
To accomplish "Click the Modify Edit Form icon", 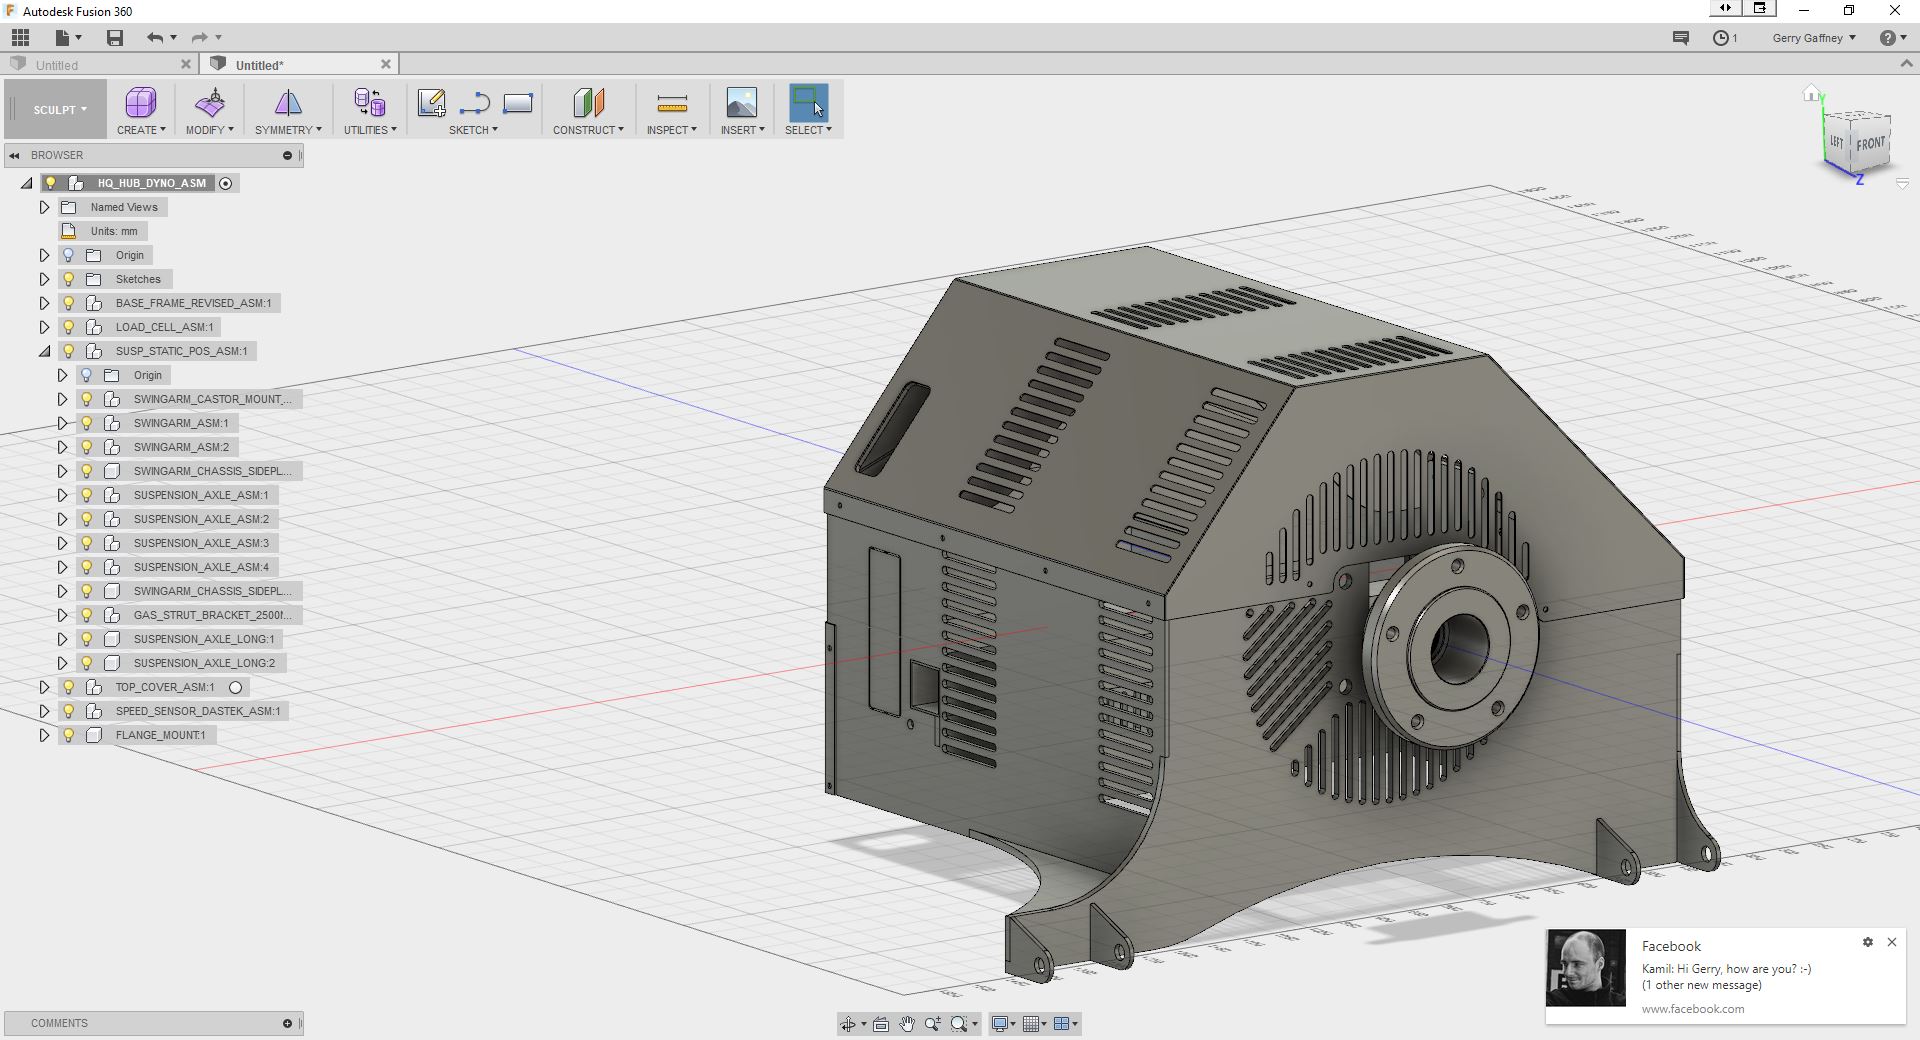I will 210,103.
